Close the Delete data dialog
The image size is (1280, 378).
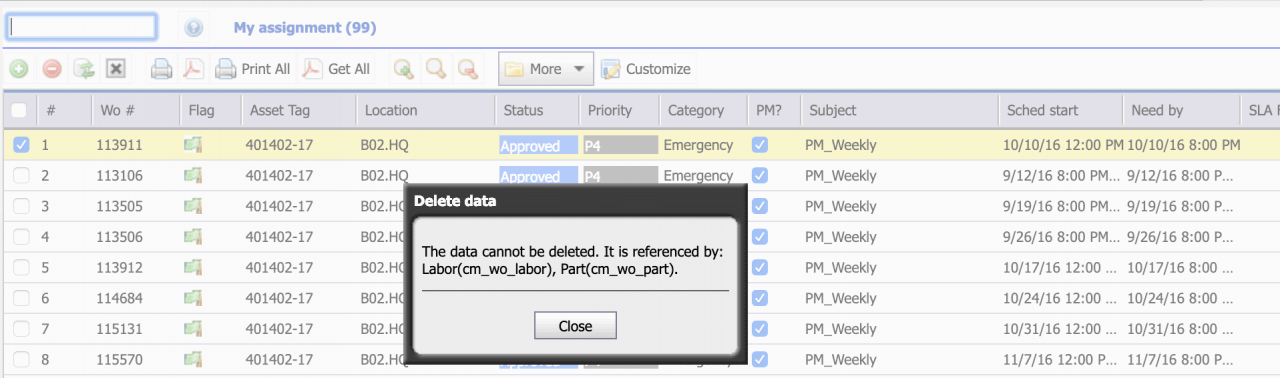click(575, 326)
